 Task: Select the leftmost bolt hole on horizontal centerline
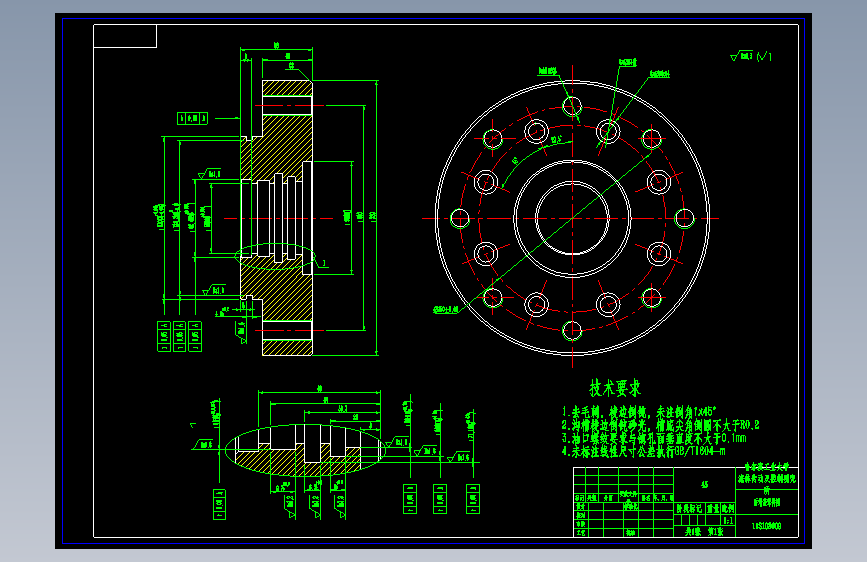tap(460, 218)
